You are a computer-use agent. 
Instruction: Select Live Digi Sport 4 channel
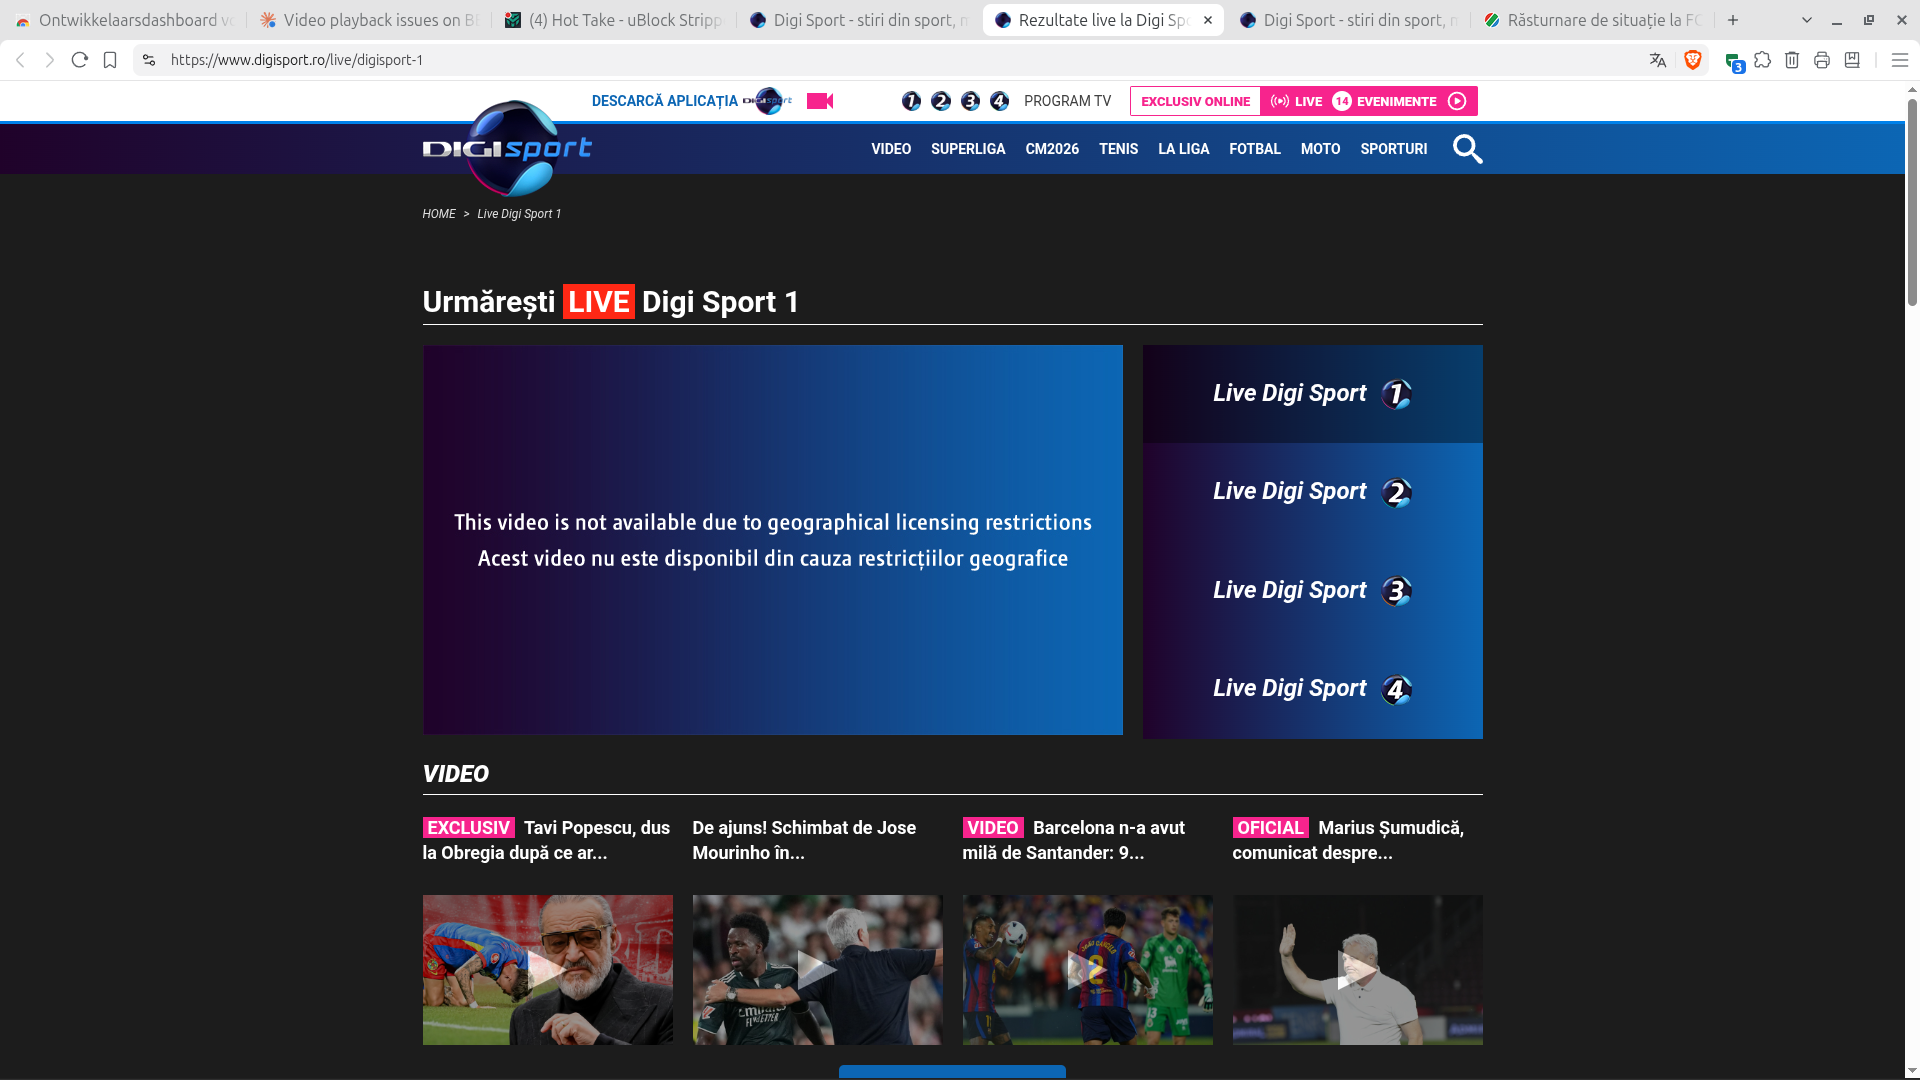coord(1312,689)
